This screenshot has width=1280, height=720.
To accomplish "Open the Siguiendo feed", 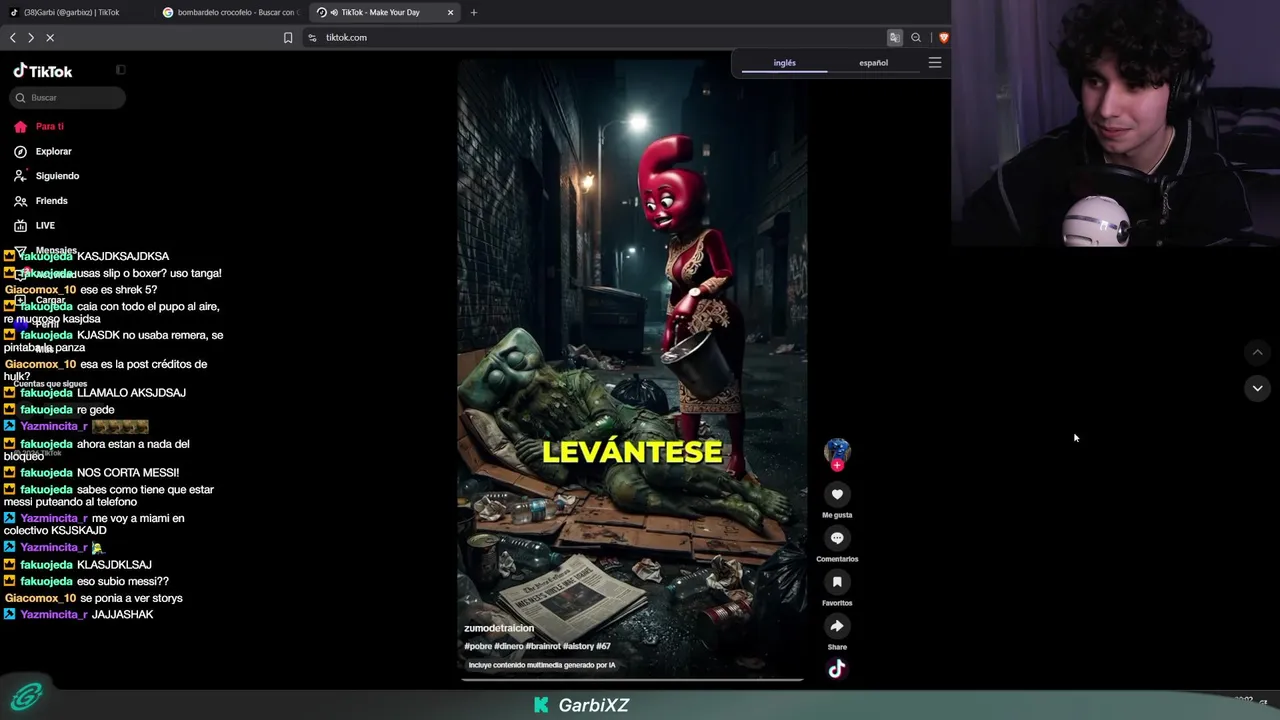I will coord(47,176).
